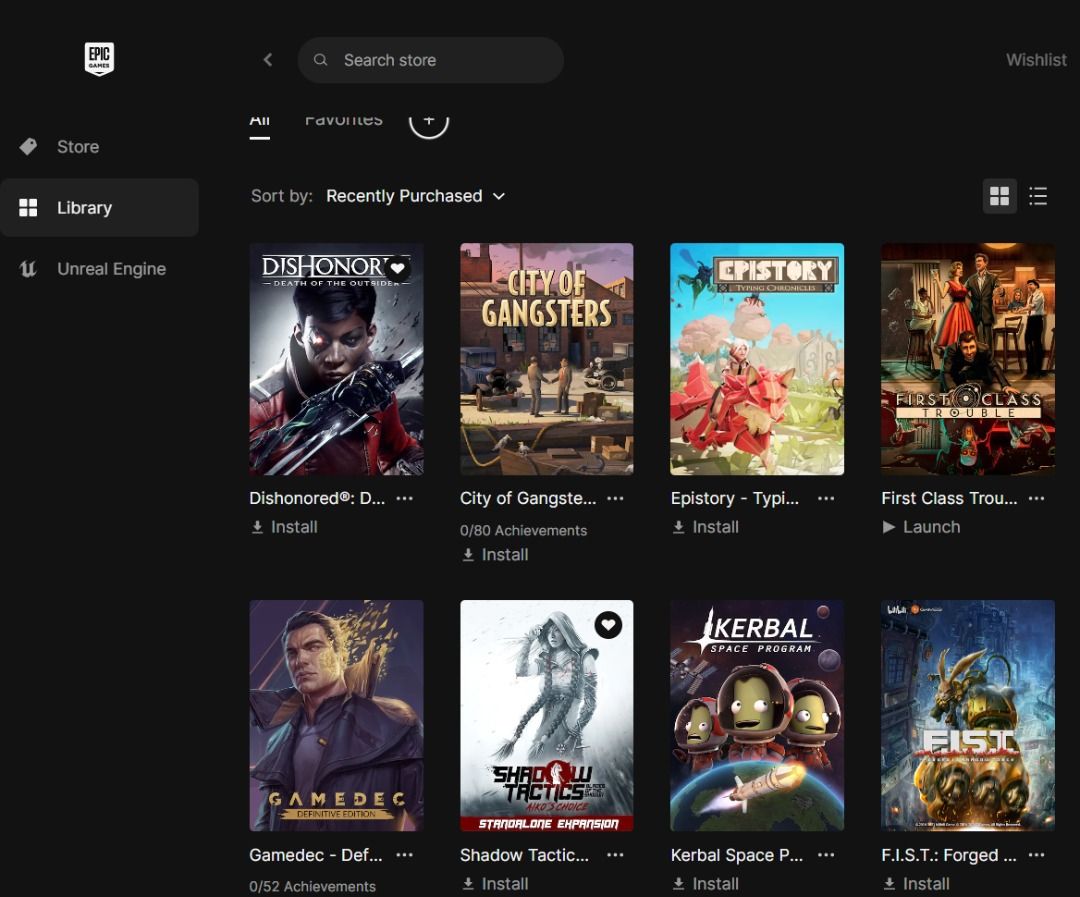
Task: Open the Kerbal Space Program cover
Action: [x=757, y=716]
